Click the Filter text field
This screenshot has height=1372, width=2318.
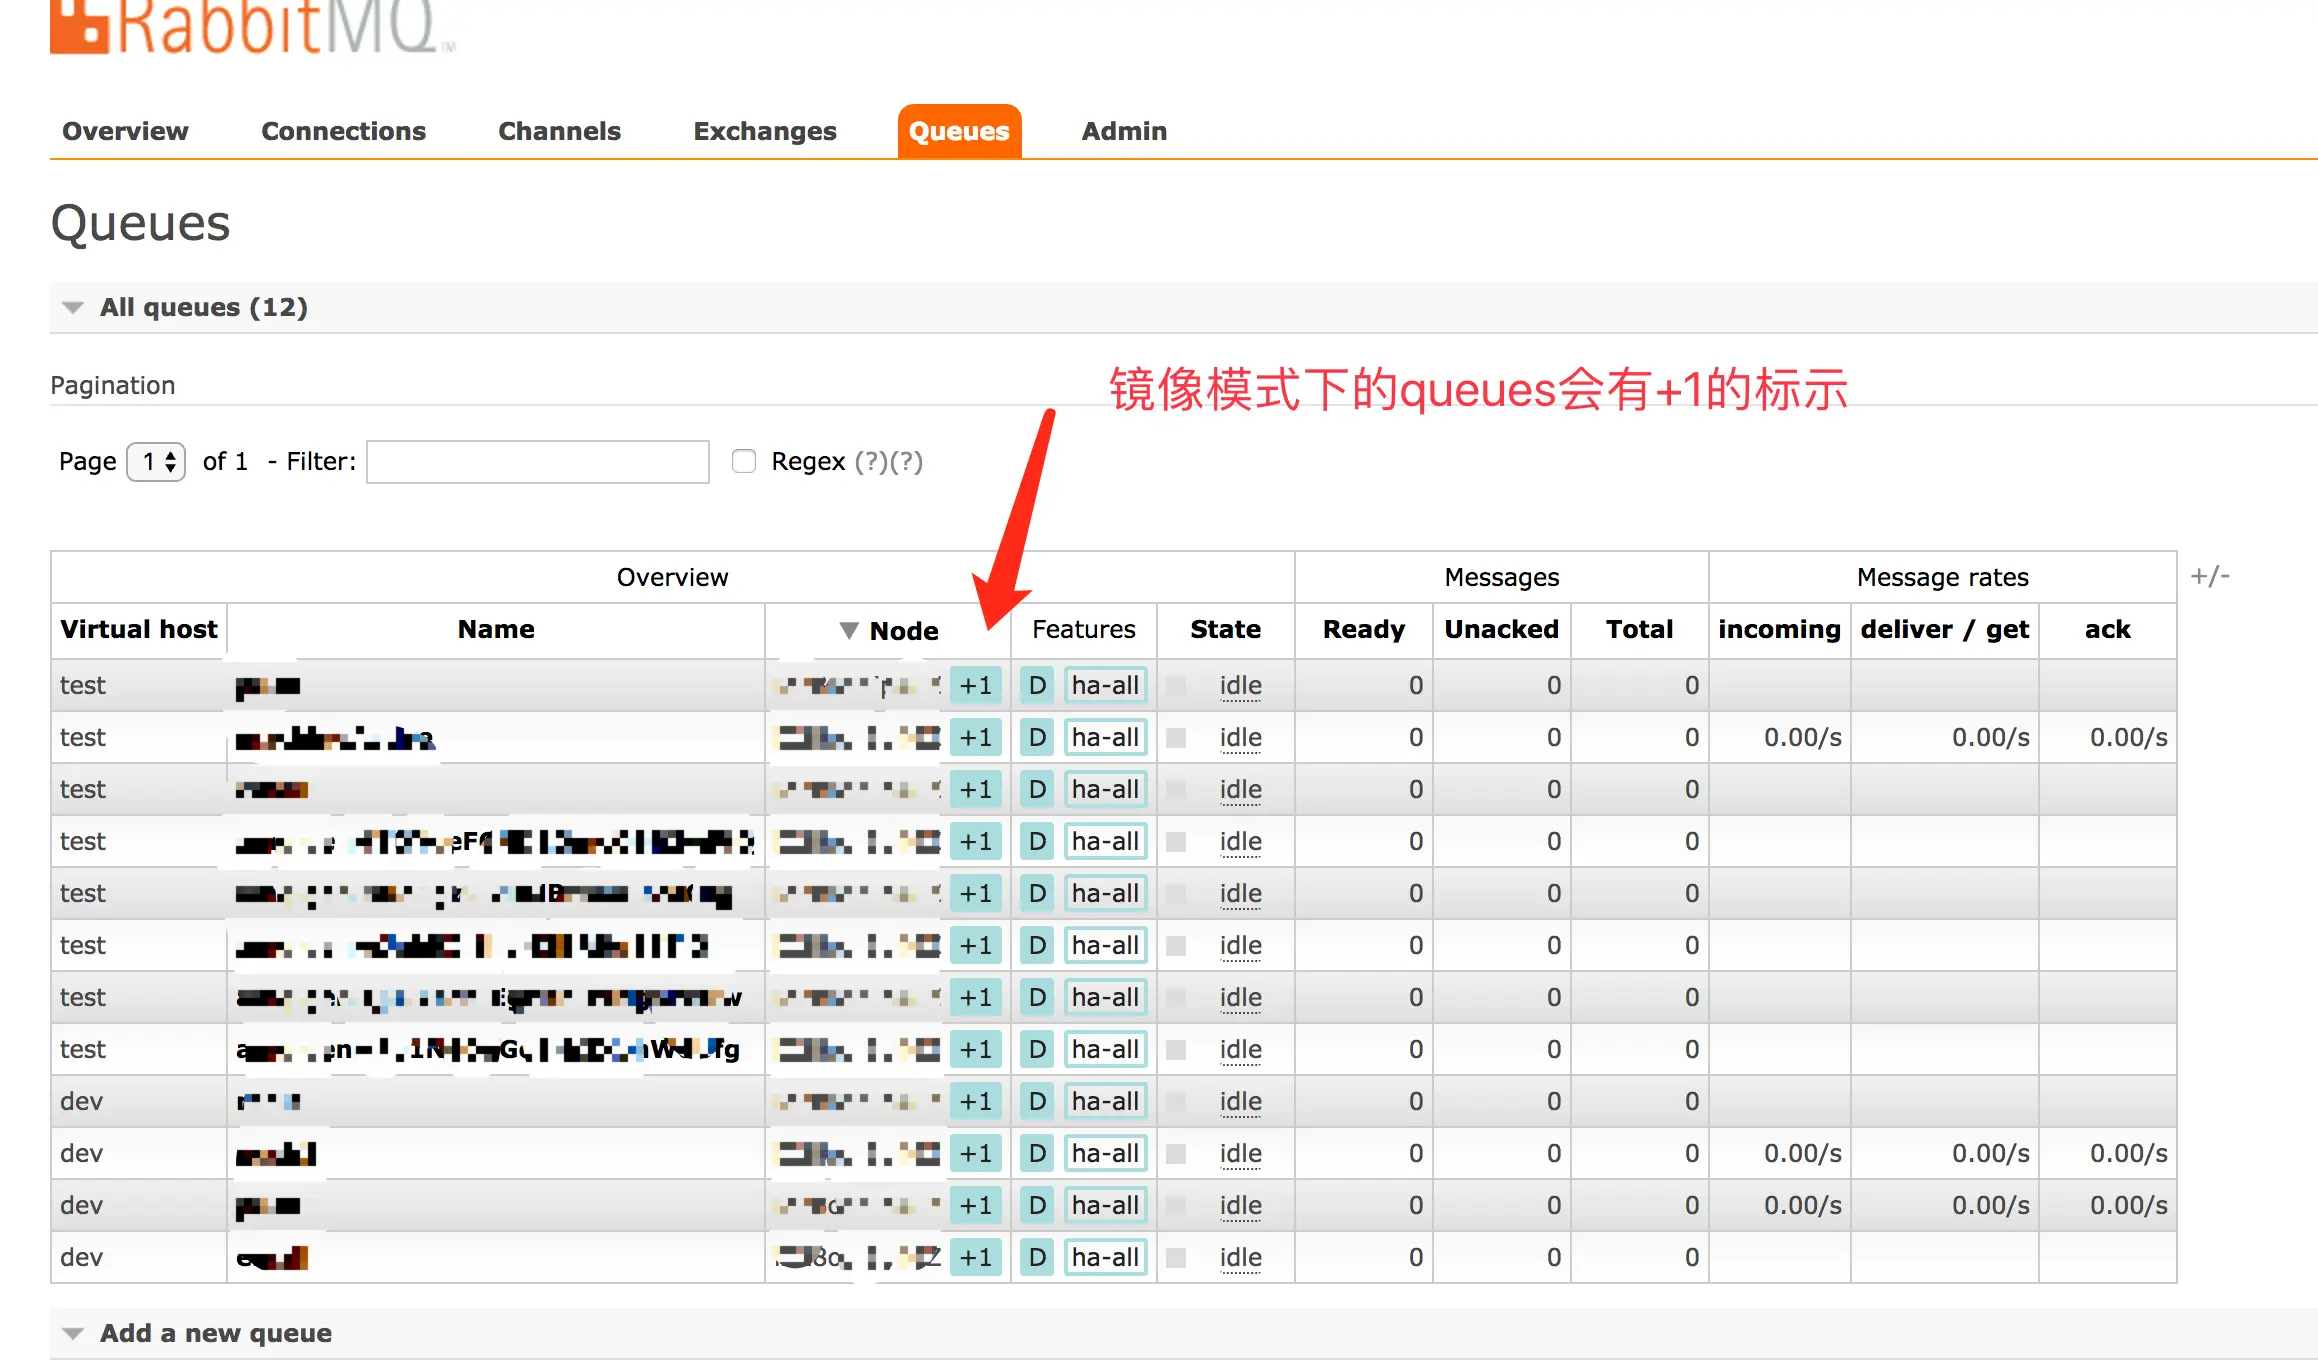tap(538, 462)
